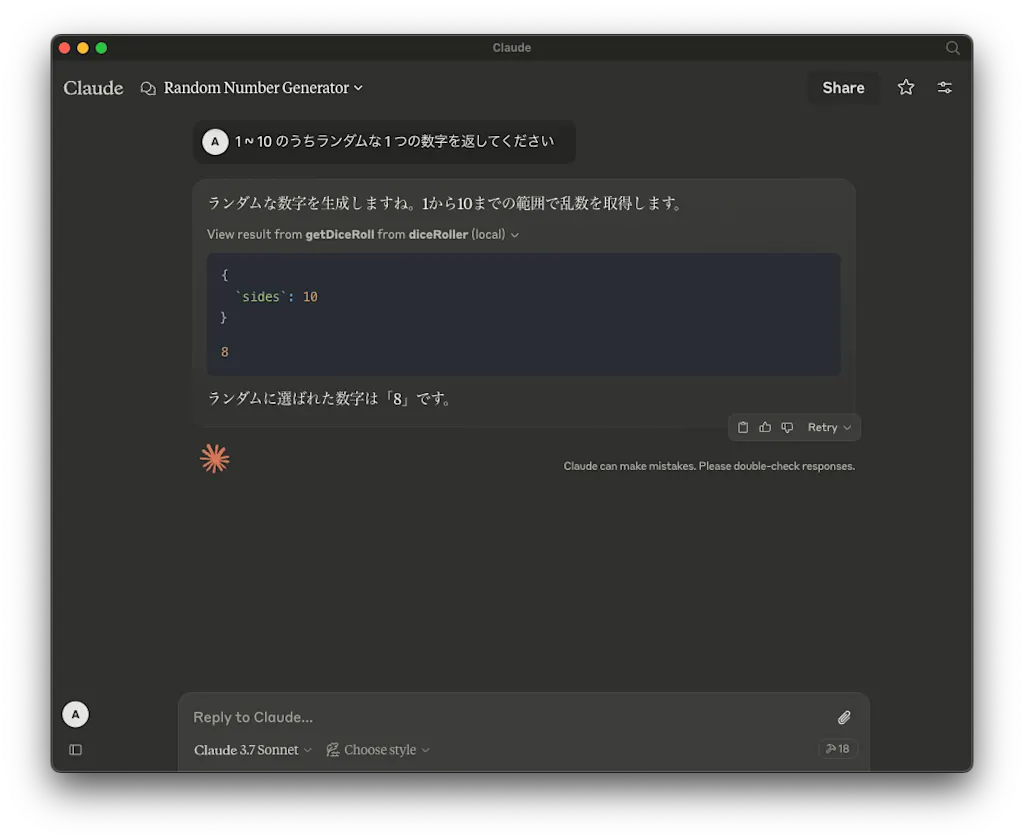This screenshot has width=1024, height=840.
Task: Click the final answer line with「8」
Action: (330, 398)
